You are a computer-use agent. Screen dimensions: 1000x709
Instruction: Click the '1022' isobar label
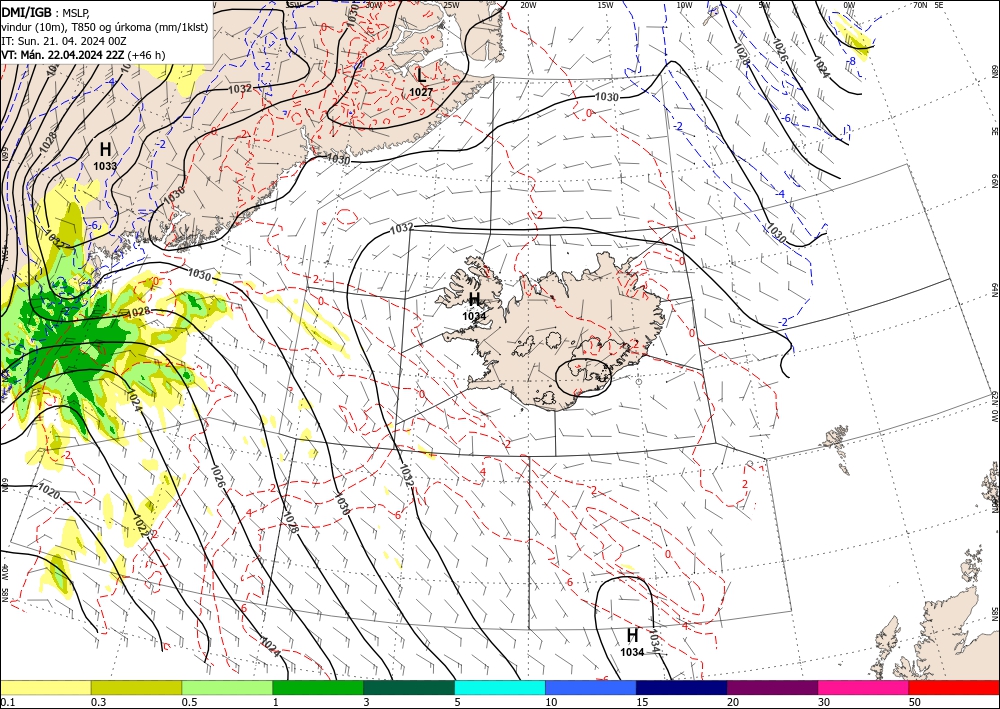(x=140, y=525)
